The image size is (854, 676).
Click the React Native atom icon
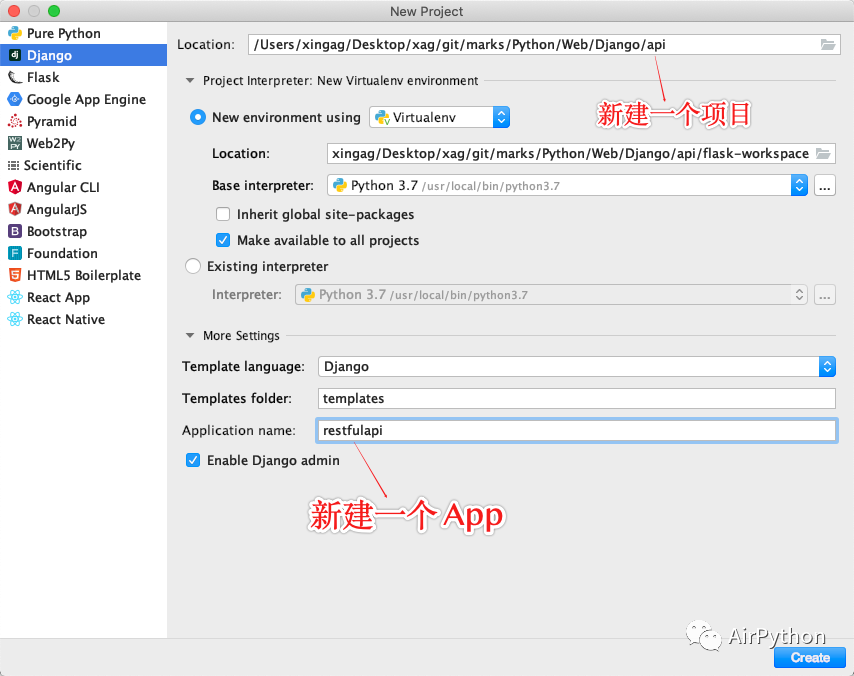pyautogui.click(x=15, y=319)
